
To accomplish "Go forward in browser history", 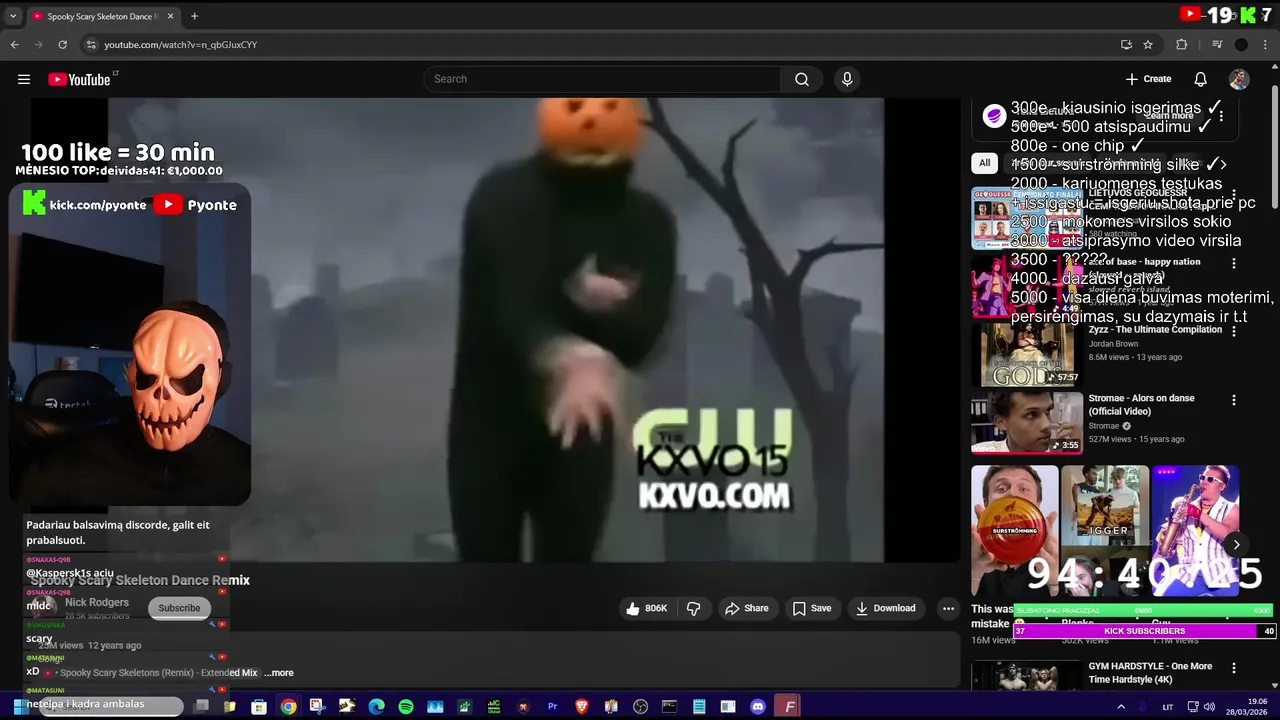I will click(x=38, y=44).
